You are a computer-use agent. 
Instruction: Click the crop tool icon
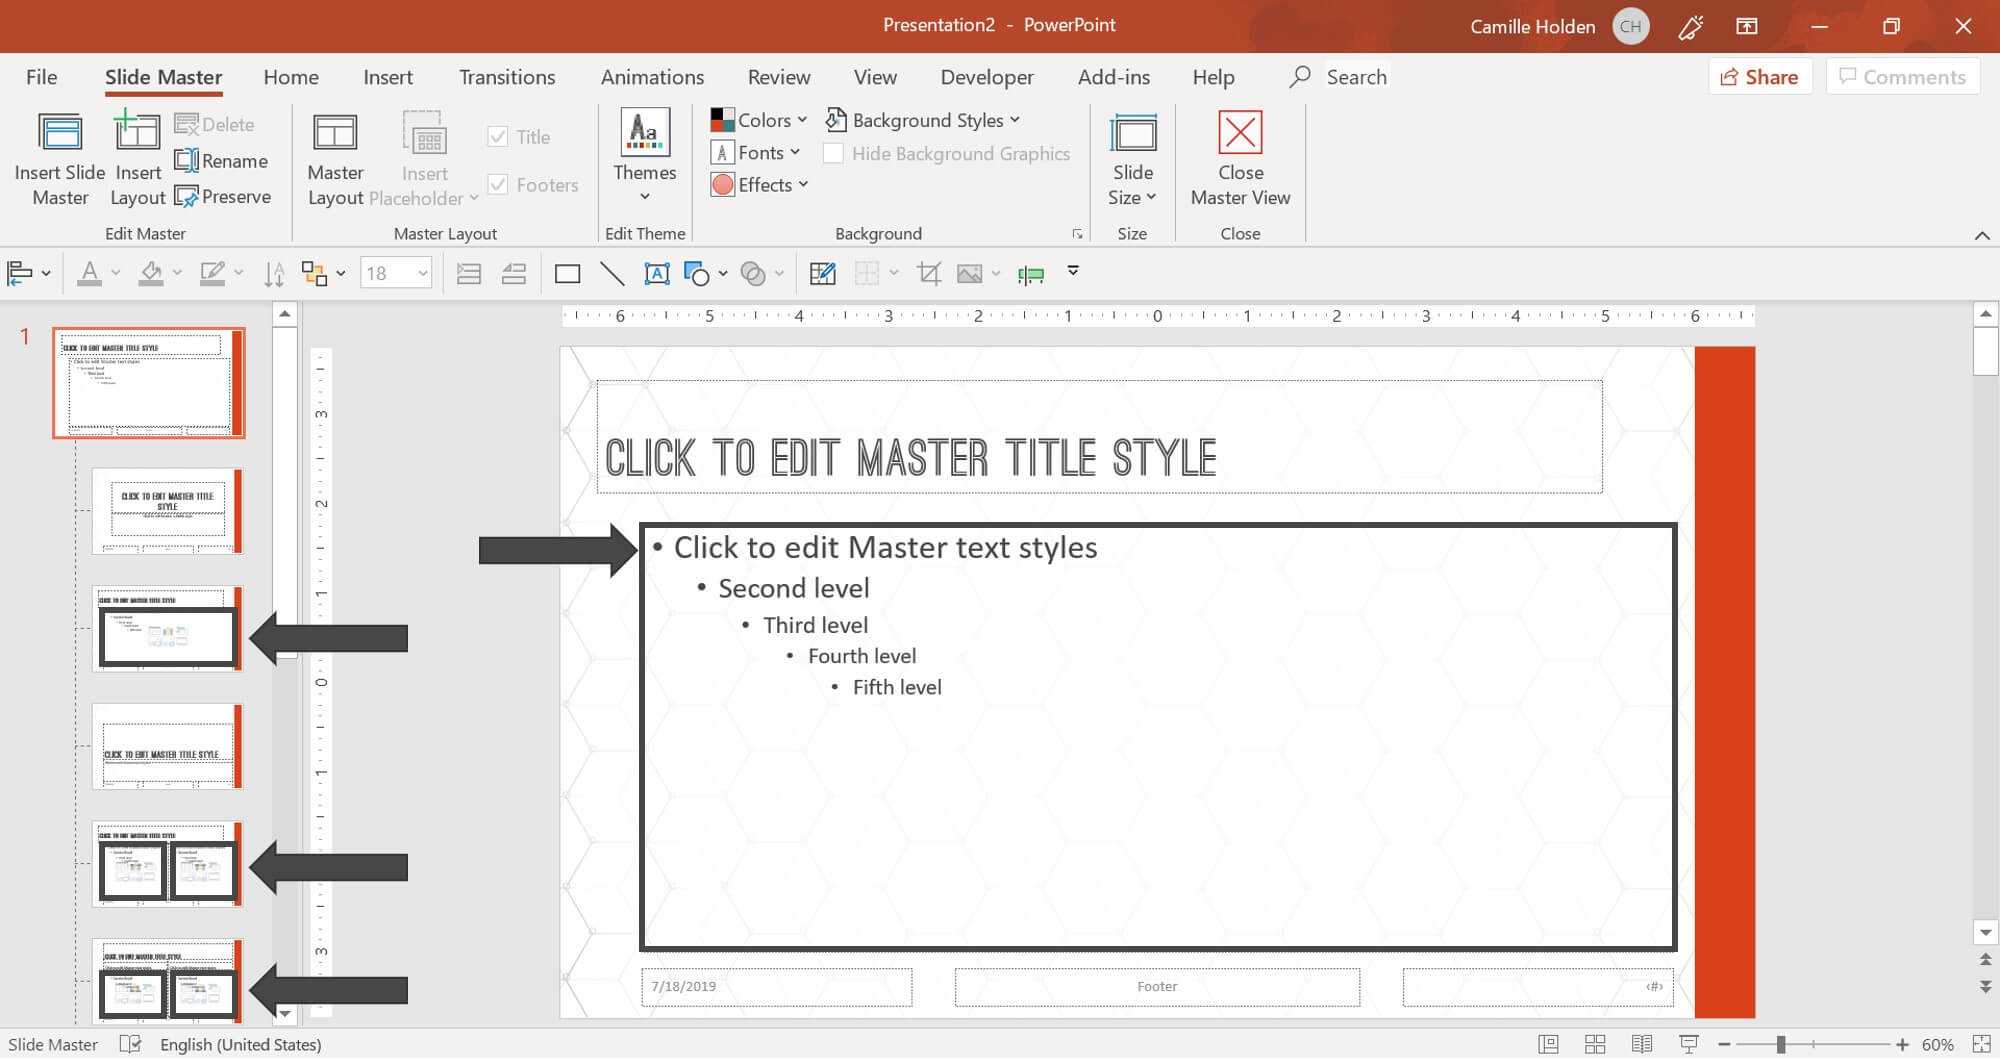929,273
